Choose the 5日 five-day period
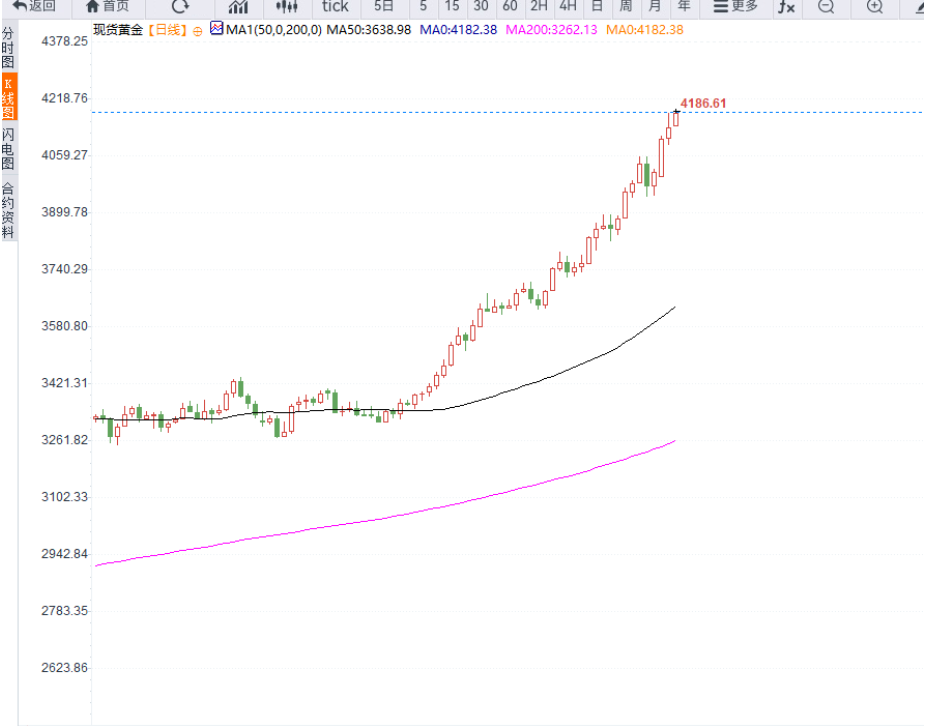 [384, 7]
